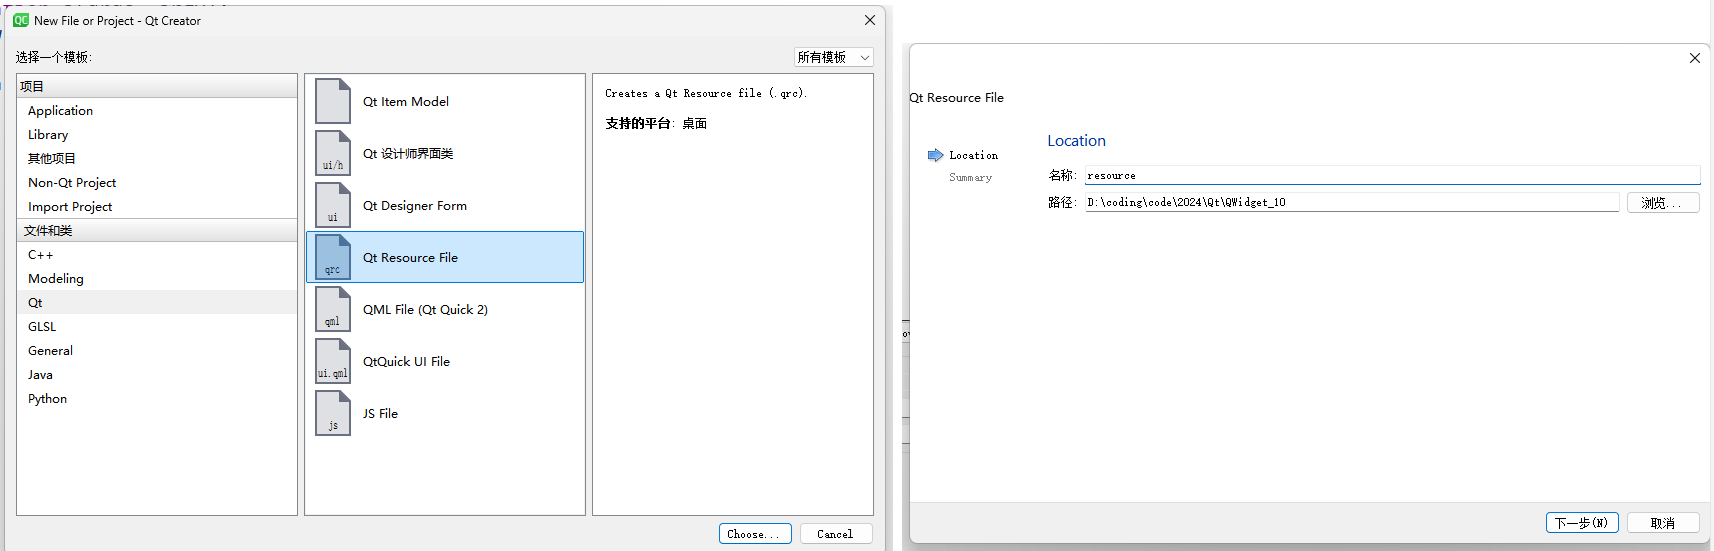
Task: Choose Qt 设计师界面类 template
Action: (x=445, y=153)
